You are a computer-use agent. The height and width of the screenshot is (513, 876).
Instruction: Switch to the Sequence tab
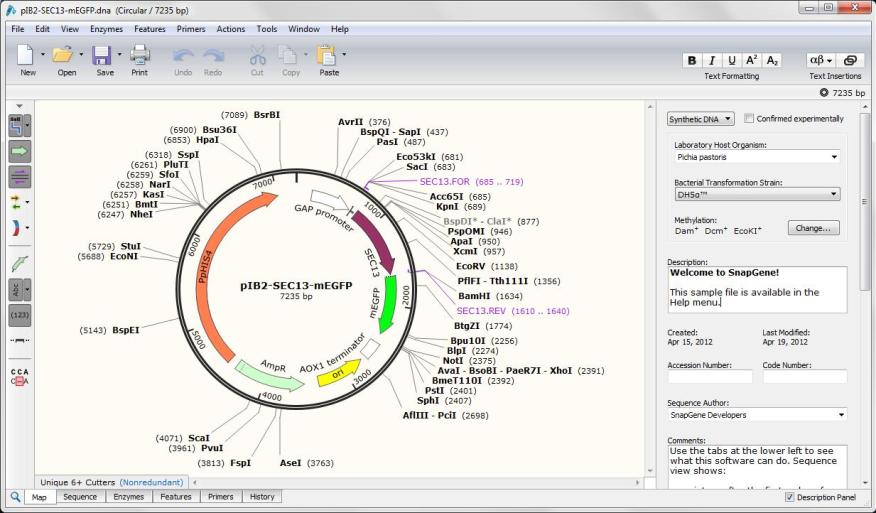click(80, 497)
